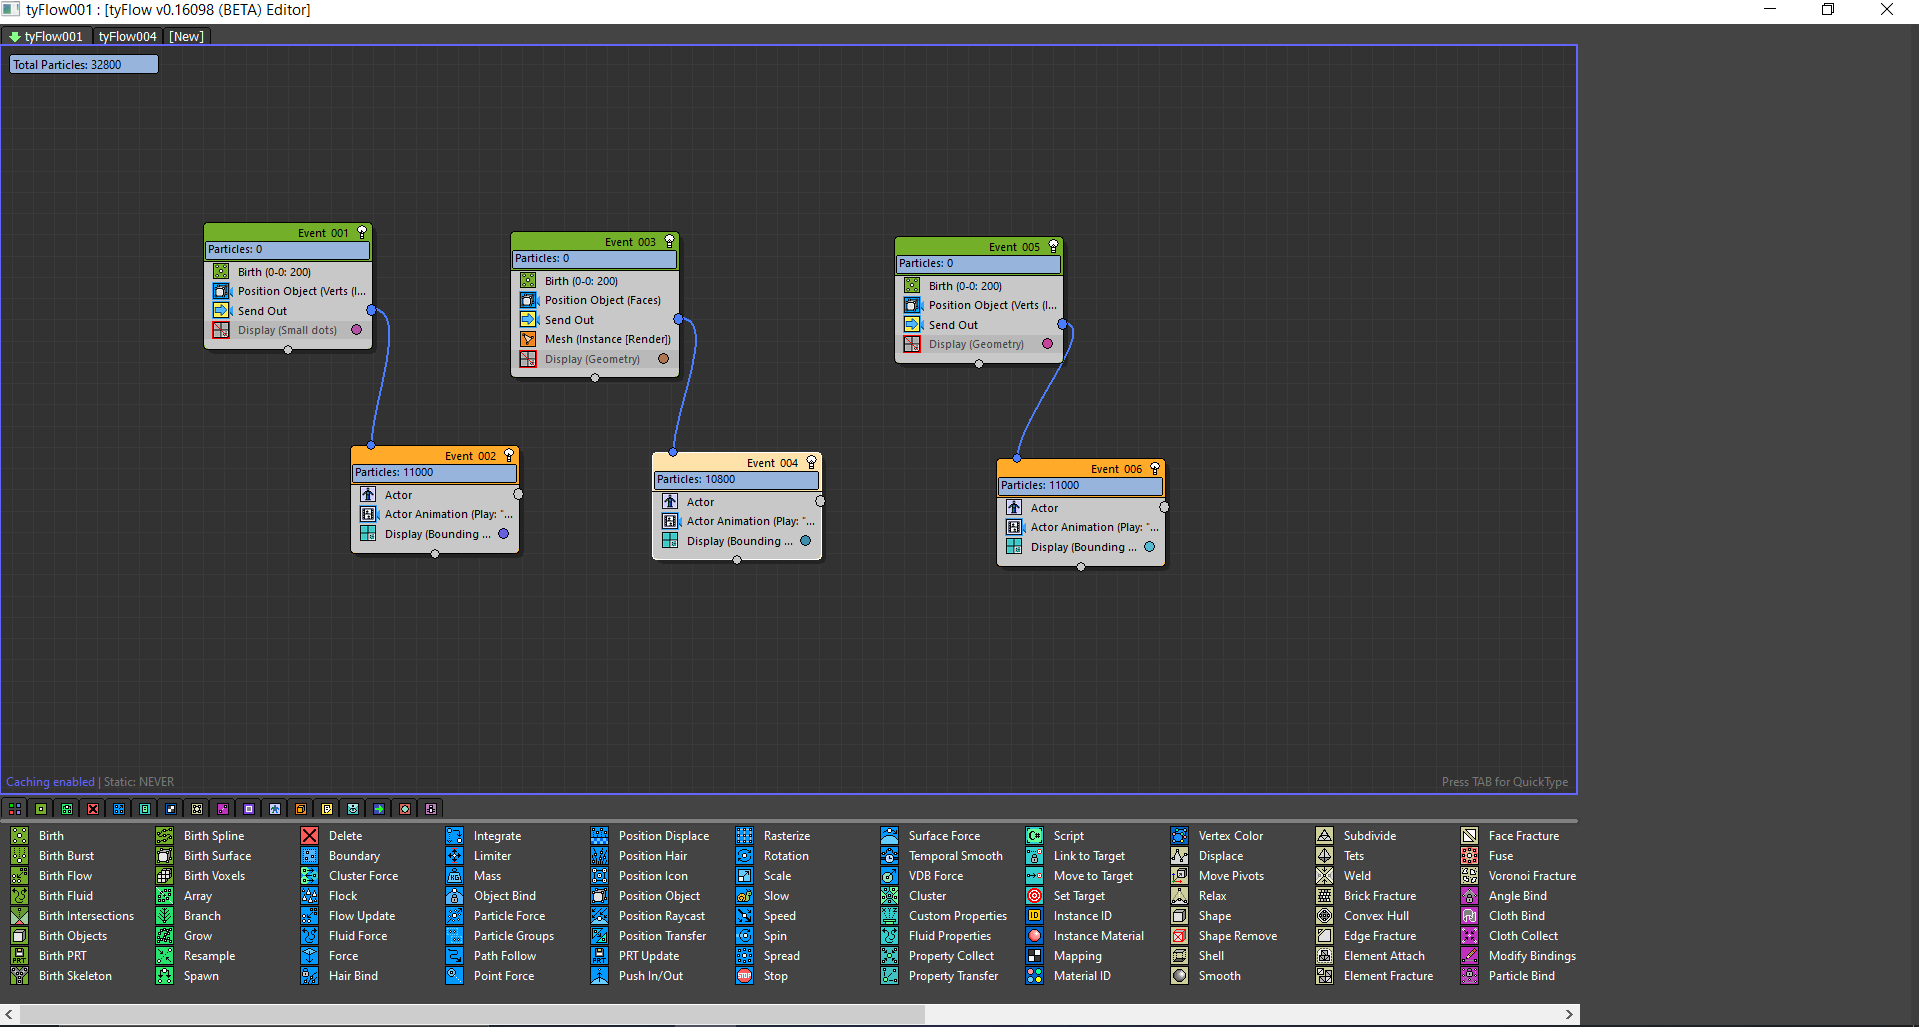Click the red X filter icon in the toolbar
The width and height of the screenshot is (1919, 1027).
click(x=93, y=809)
